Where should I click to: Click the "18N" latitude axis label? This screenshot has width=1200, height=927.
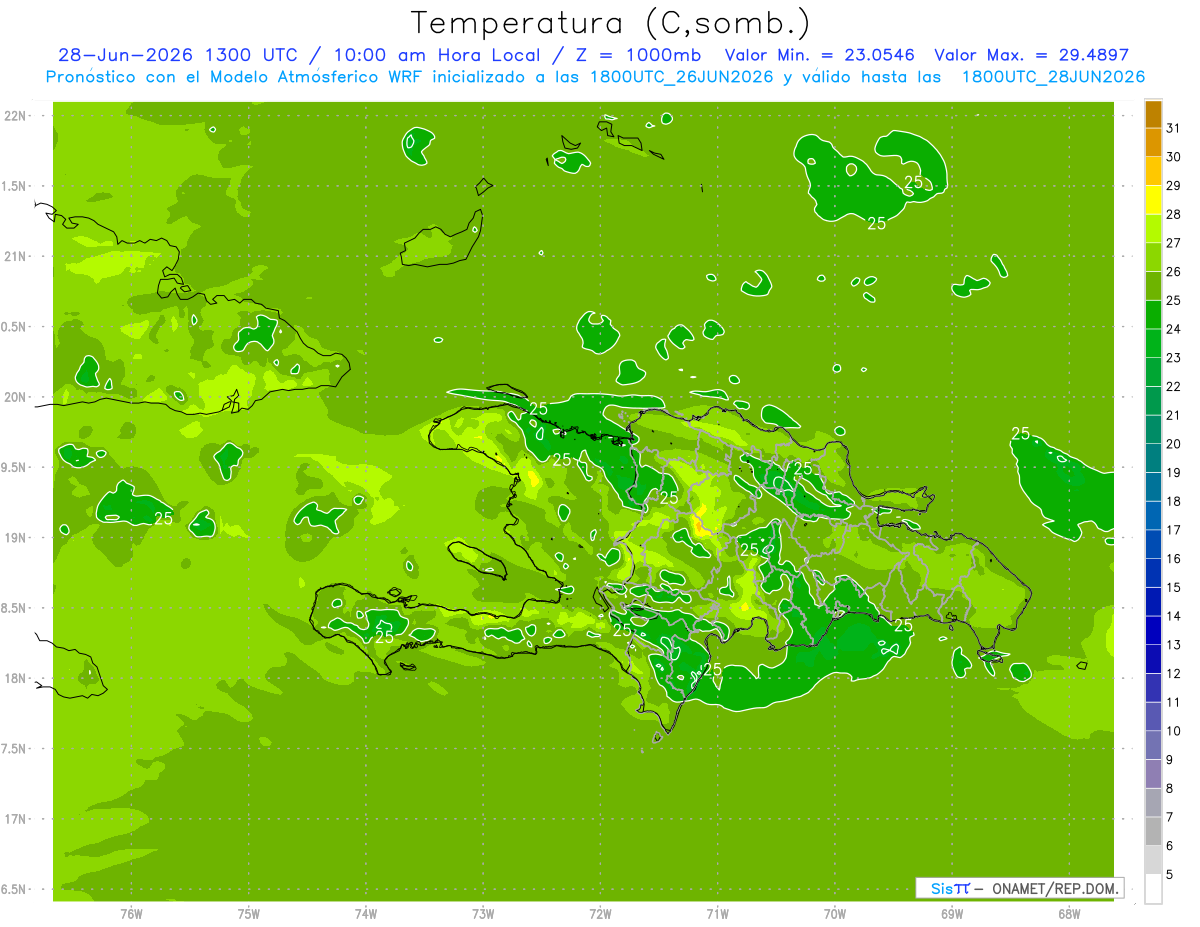coord(15,678)
